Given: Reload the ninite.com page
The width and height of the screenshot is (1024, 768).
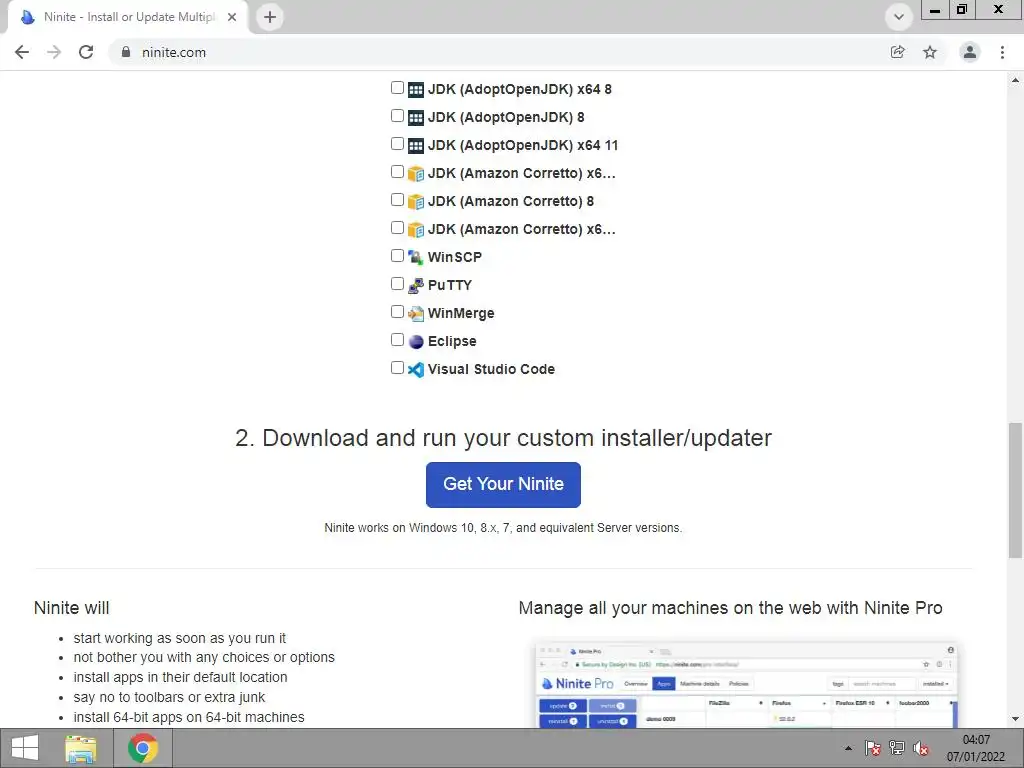Looking at the screenshot, I should (x=86, y=52).
